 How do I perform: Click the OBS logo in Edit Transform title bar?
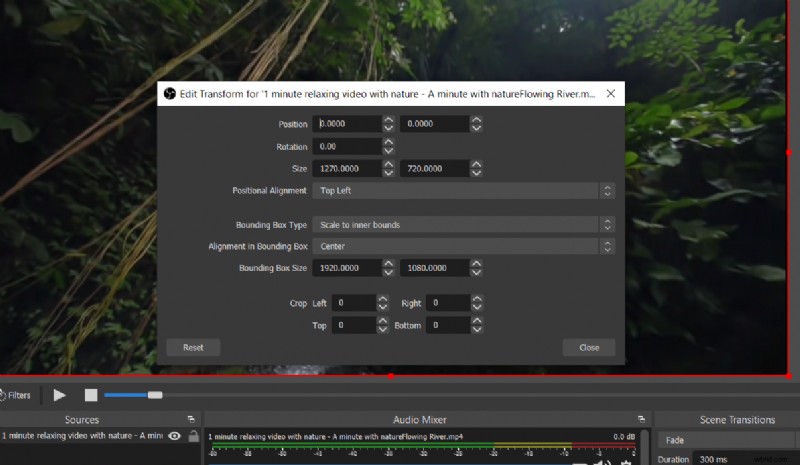[169, 94]
